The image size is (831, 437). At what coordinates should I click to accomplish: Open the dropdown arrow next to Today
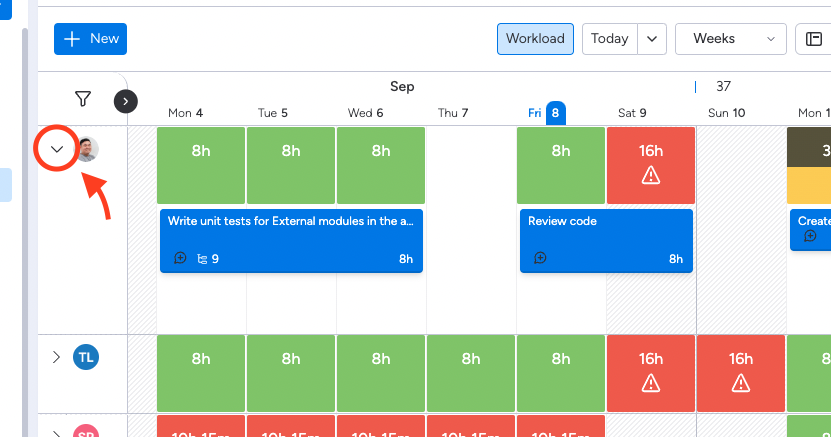(652, 39)
